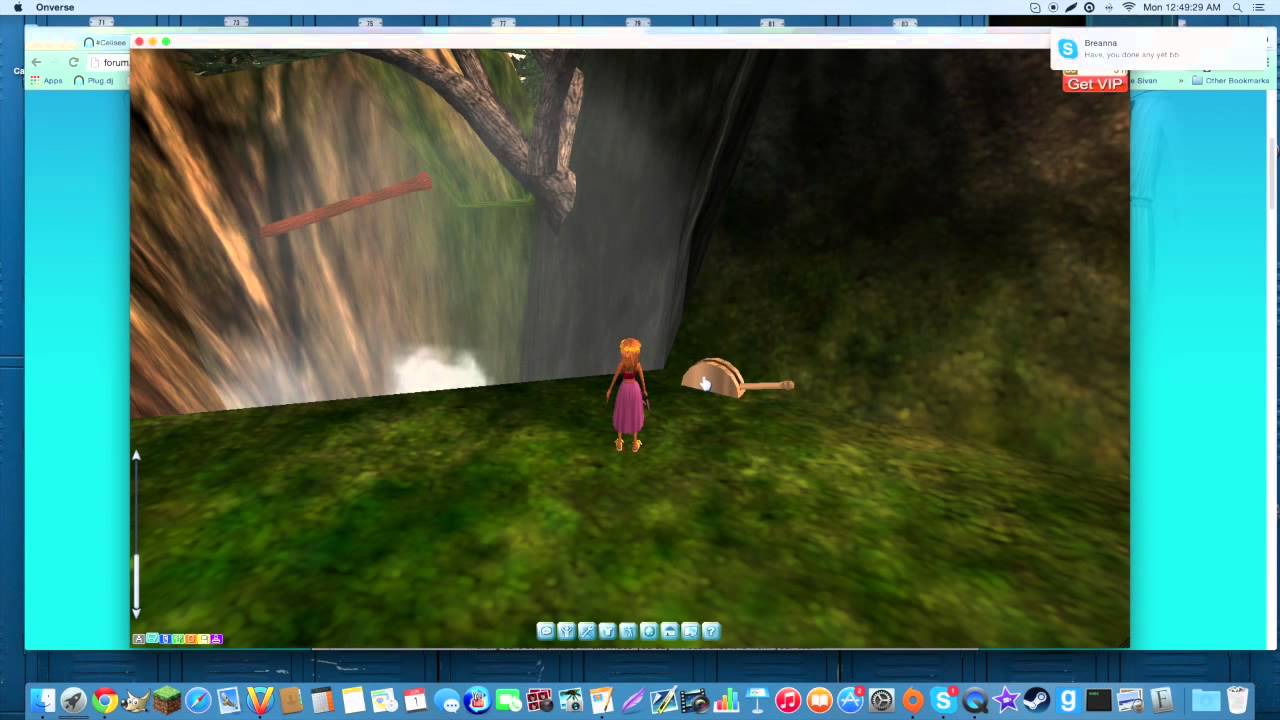Open Terminal in the Dock

coord(1099,701)
